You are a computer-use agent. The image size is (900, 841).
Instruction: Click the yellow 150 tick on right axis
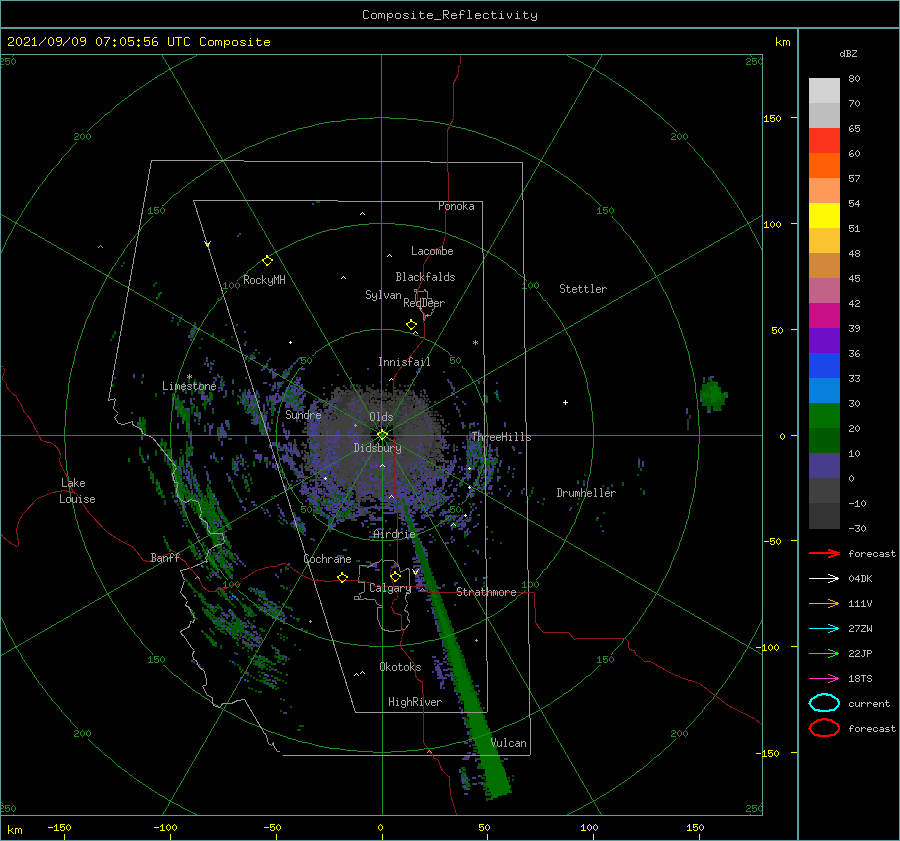pyautogui.click(x=772, y=118)
